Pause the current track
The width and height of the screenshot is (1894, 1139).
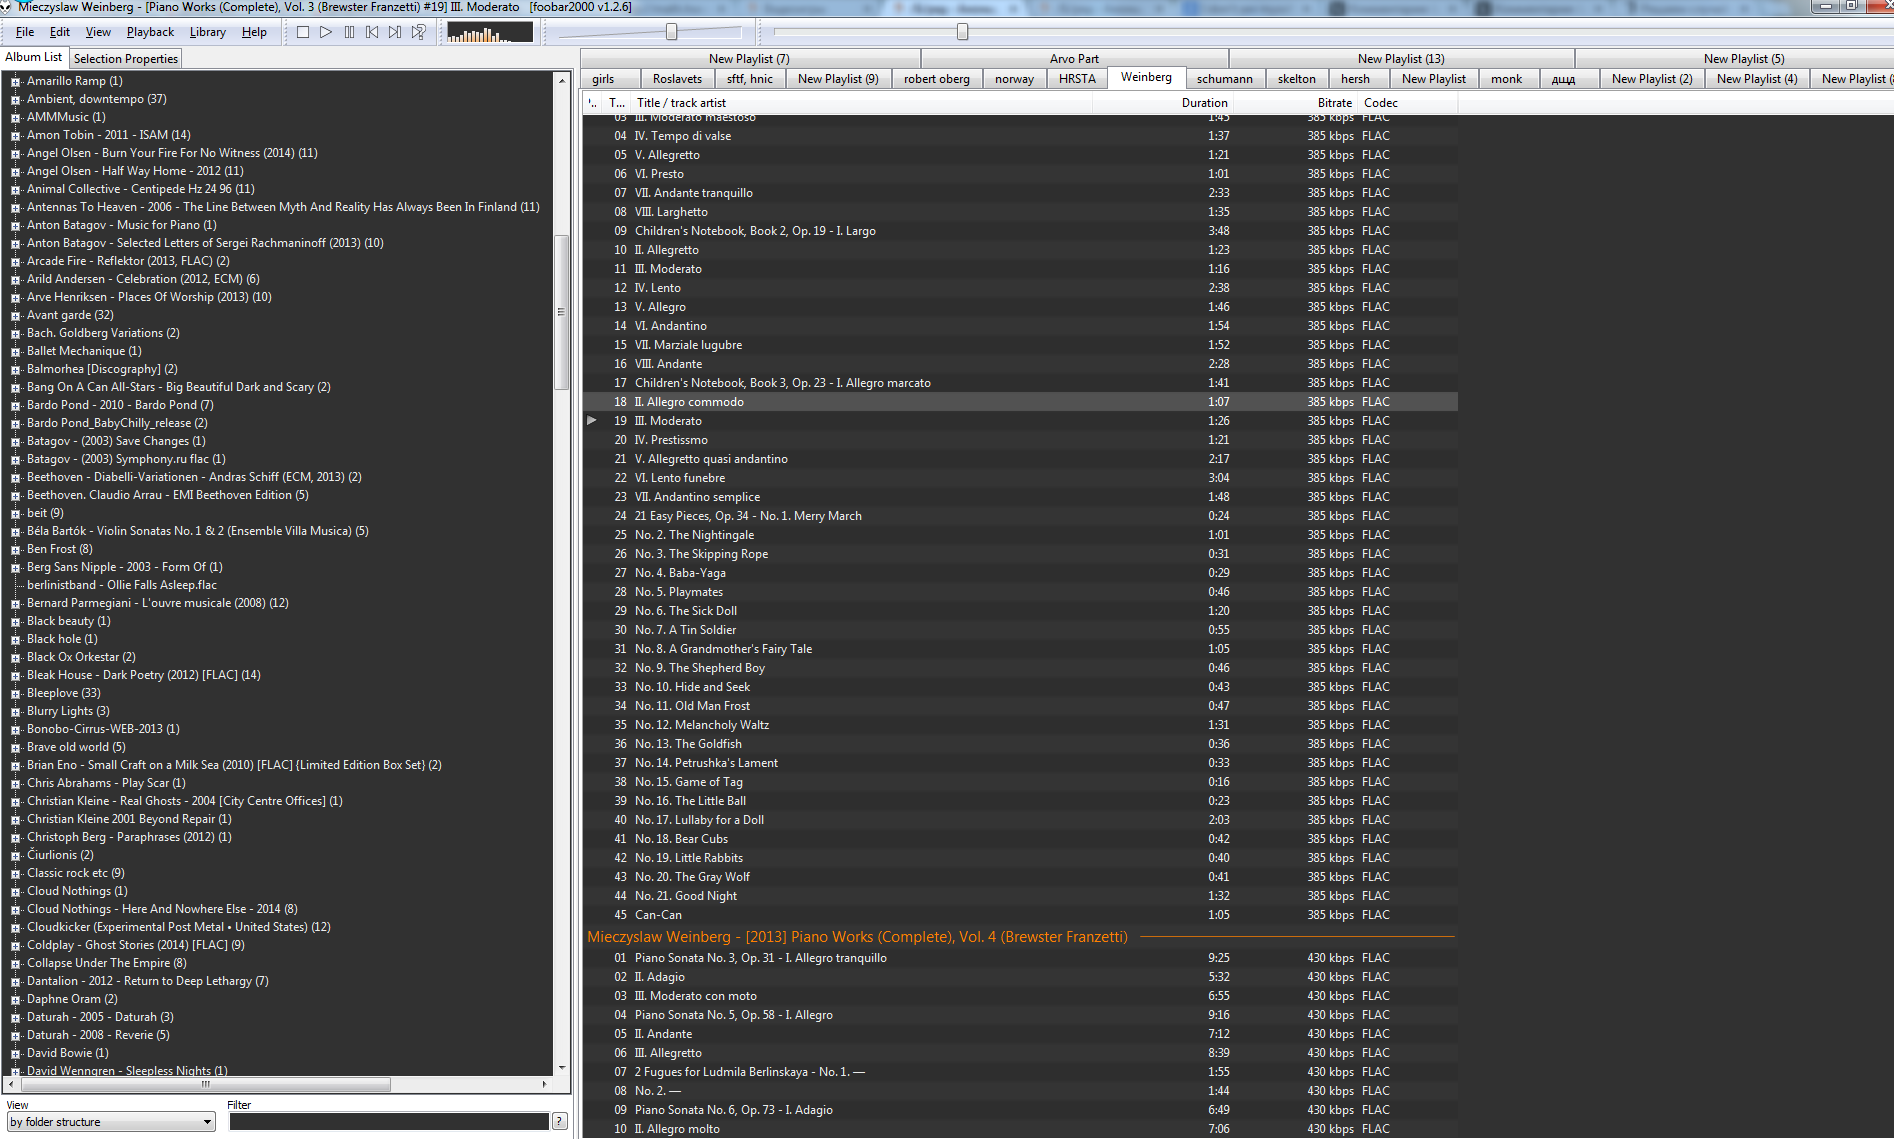click(x=349, y=32)
